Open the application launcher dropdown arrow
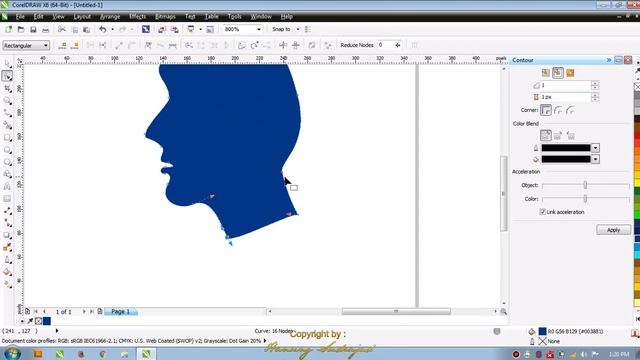 pyautogui.click(x=200, y=29)
